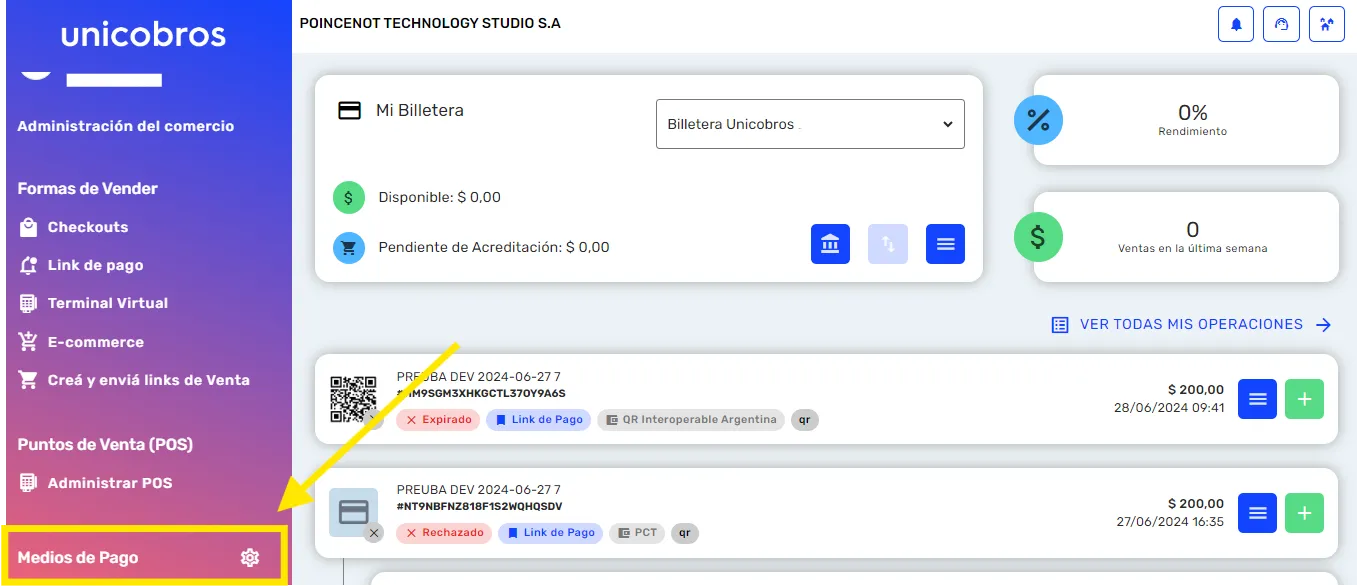Click the unicobros logo
This screenshot has width=1357, height=586.
pos(143,34)
